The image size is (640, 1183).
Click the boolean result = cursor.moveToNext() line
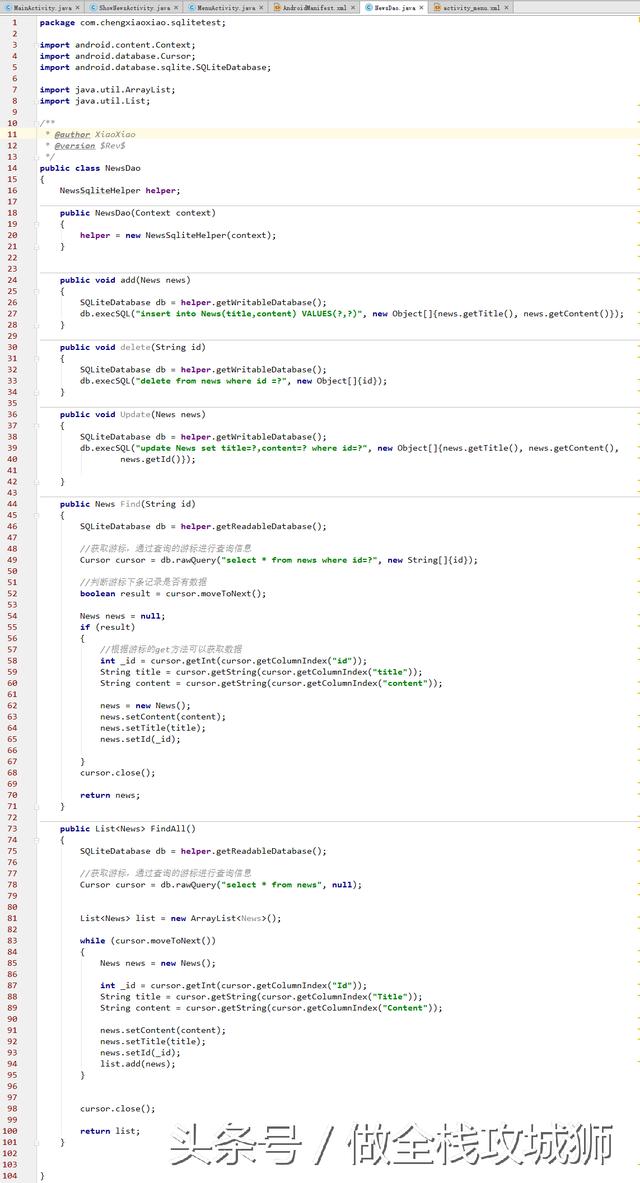point(173,593)
